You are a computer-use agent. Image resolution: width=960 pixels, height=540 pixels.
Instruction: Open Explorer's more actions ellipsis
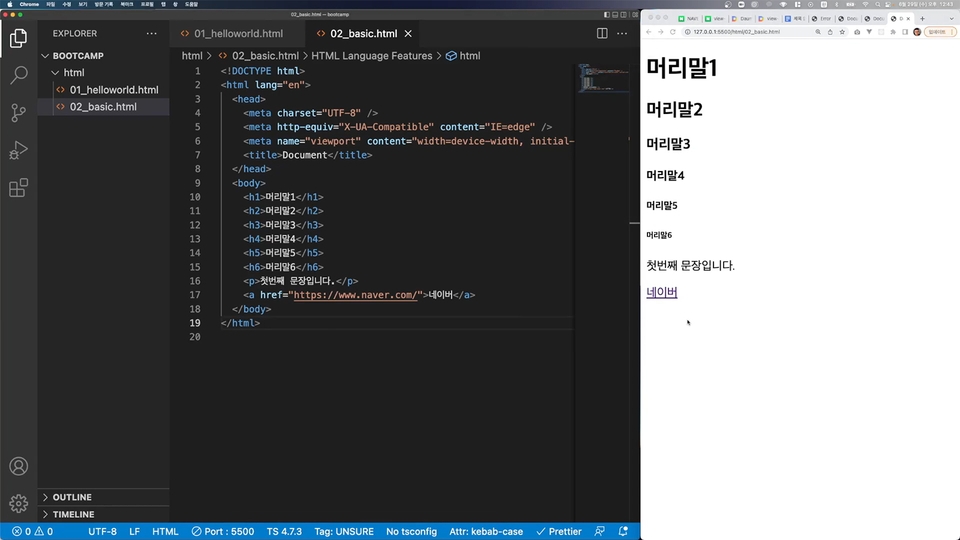[x=151, y=34]
